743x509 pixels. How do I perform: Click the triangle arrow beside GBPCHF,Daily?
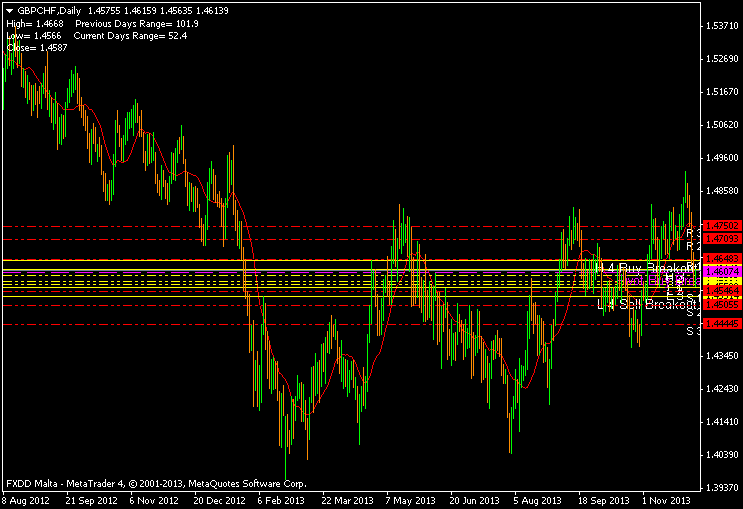pos(9,10)
